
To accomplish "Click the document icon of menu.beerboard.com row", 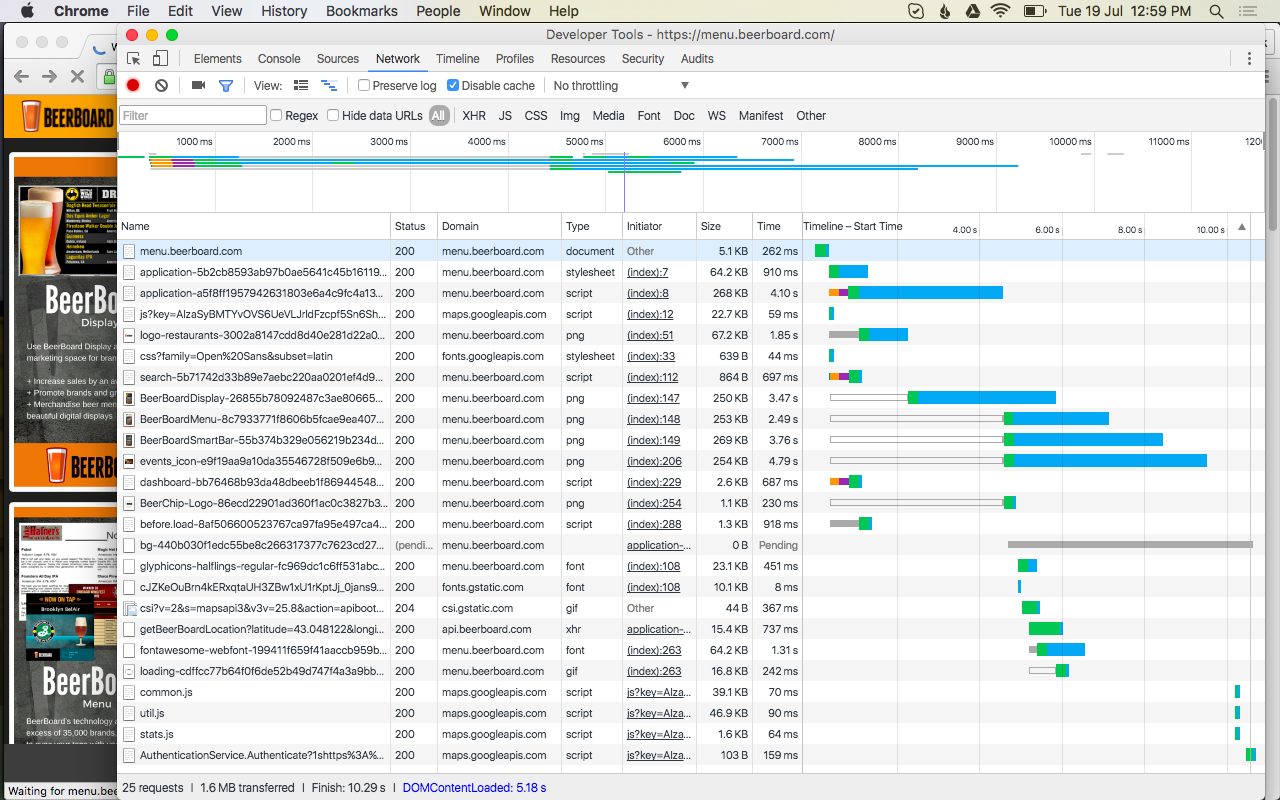I will pos(129,251).
